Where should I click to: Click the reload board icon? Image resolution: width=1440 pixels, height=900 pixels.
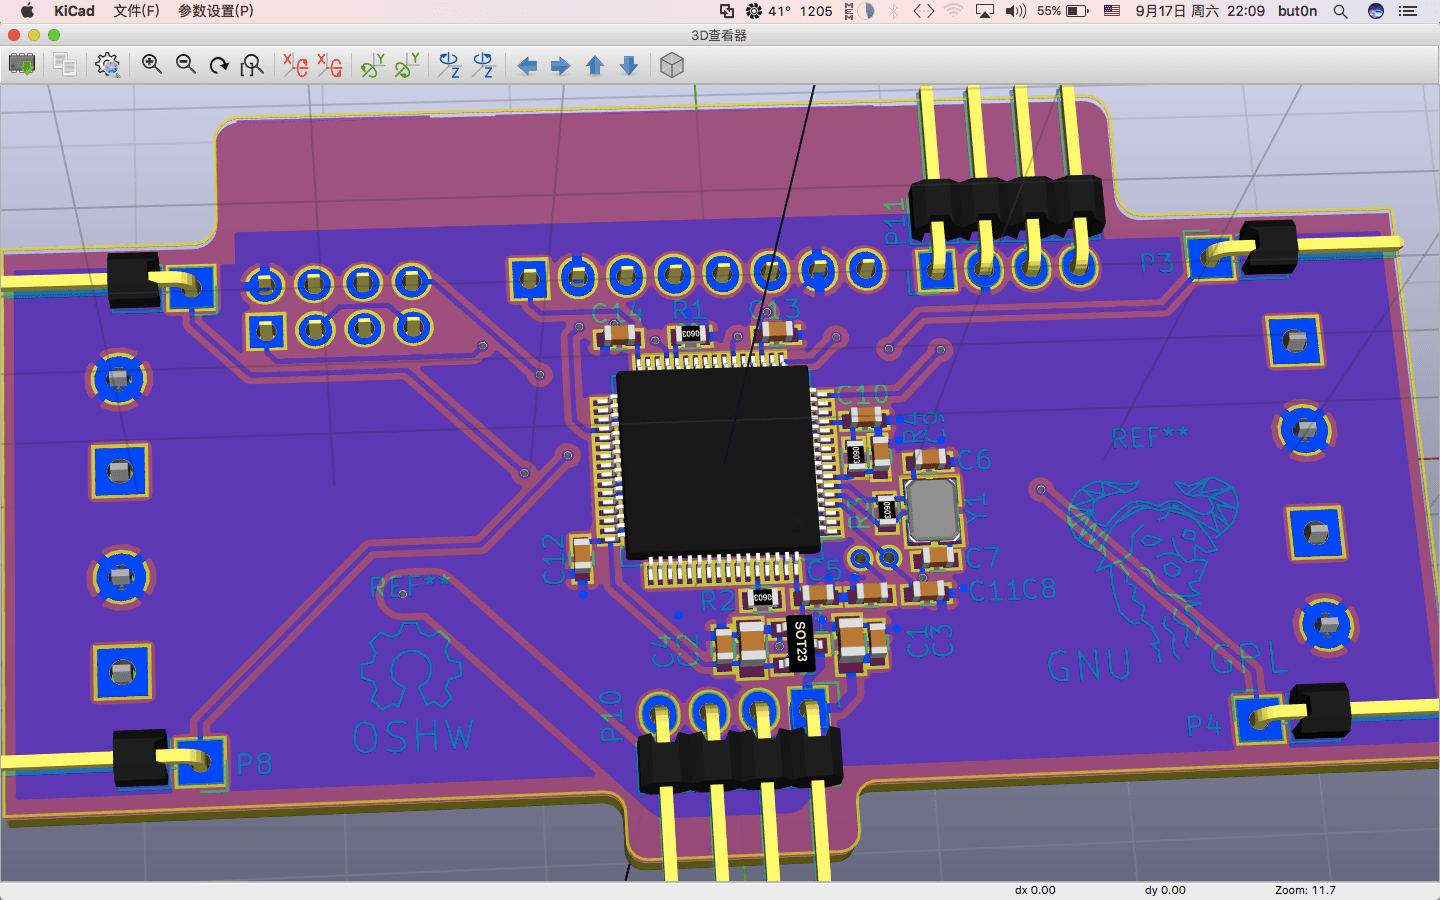pos(21,65)
